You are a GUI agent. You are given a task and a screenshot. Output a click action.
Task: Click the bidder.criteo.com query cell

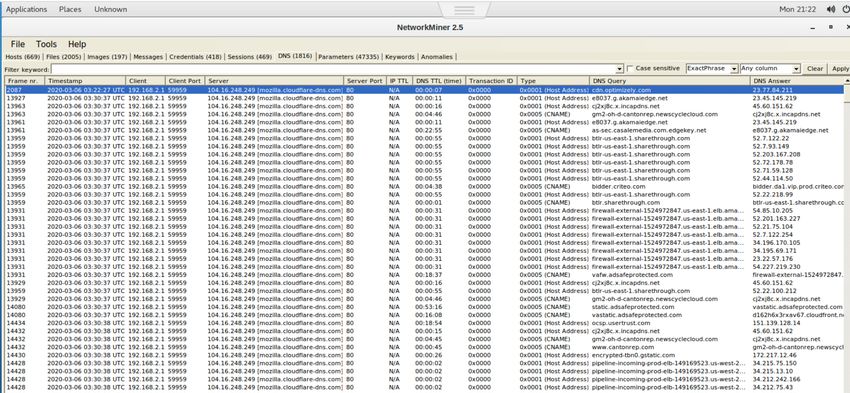tap(619, 186)
